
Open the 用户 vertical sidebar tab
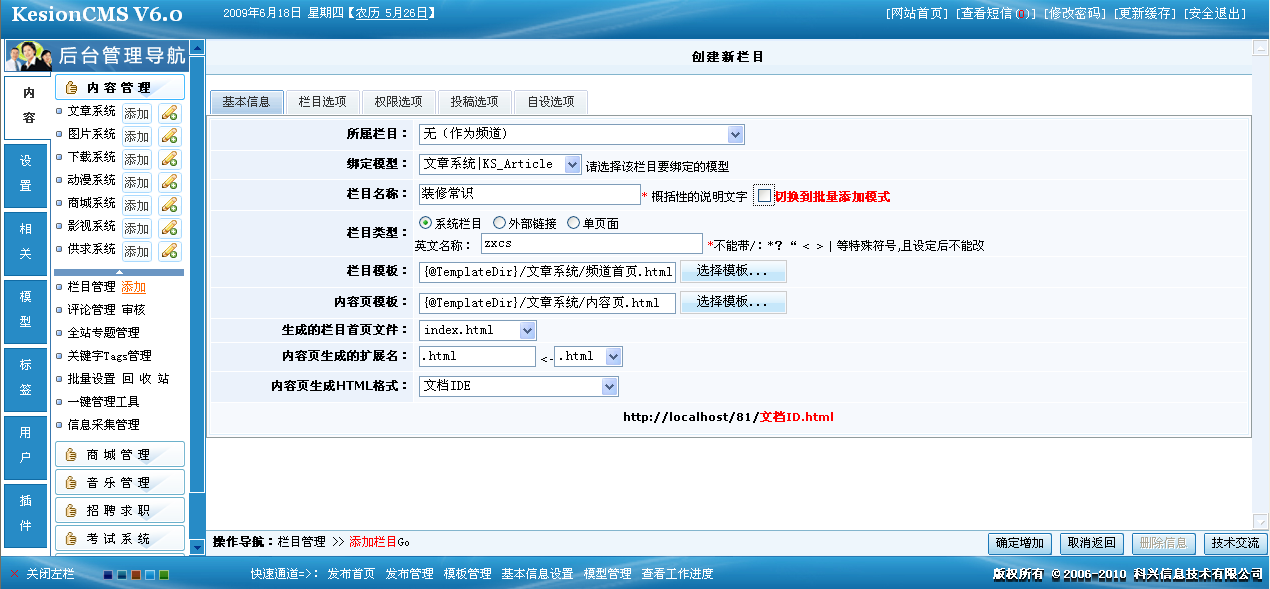(26, 446)
